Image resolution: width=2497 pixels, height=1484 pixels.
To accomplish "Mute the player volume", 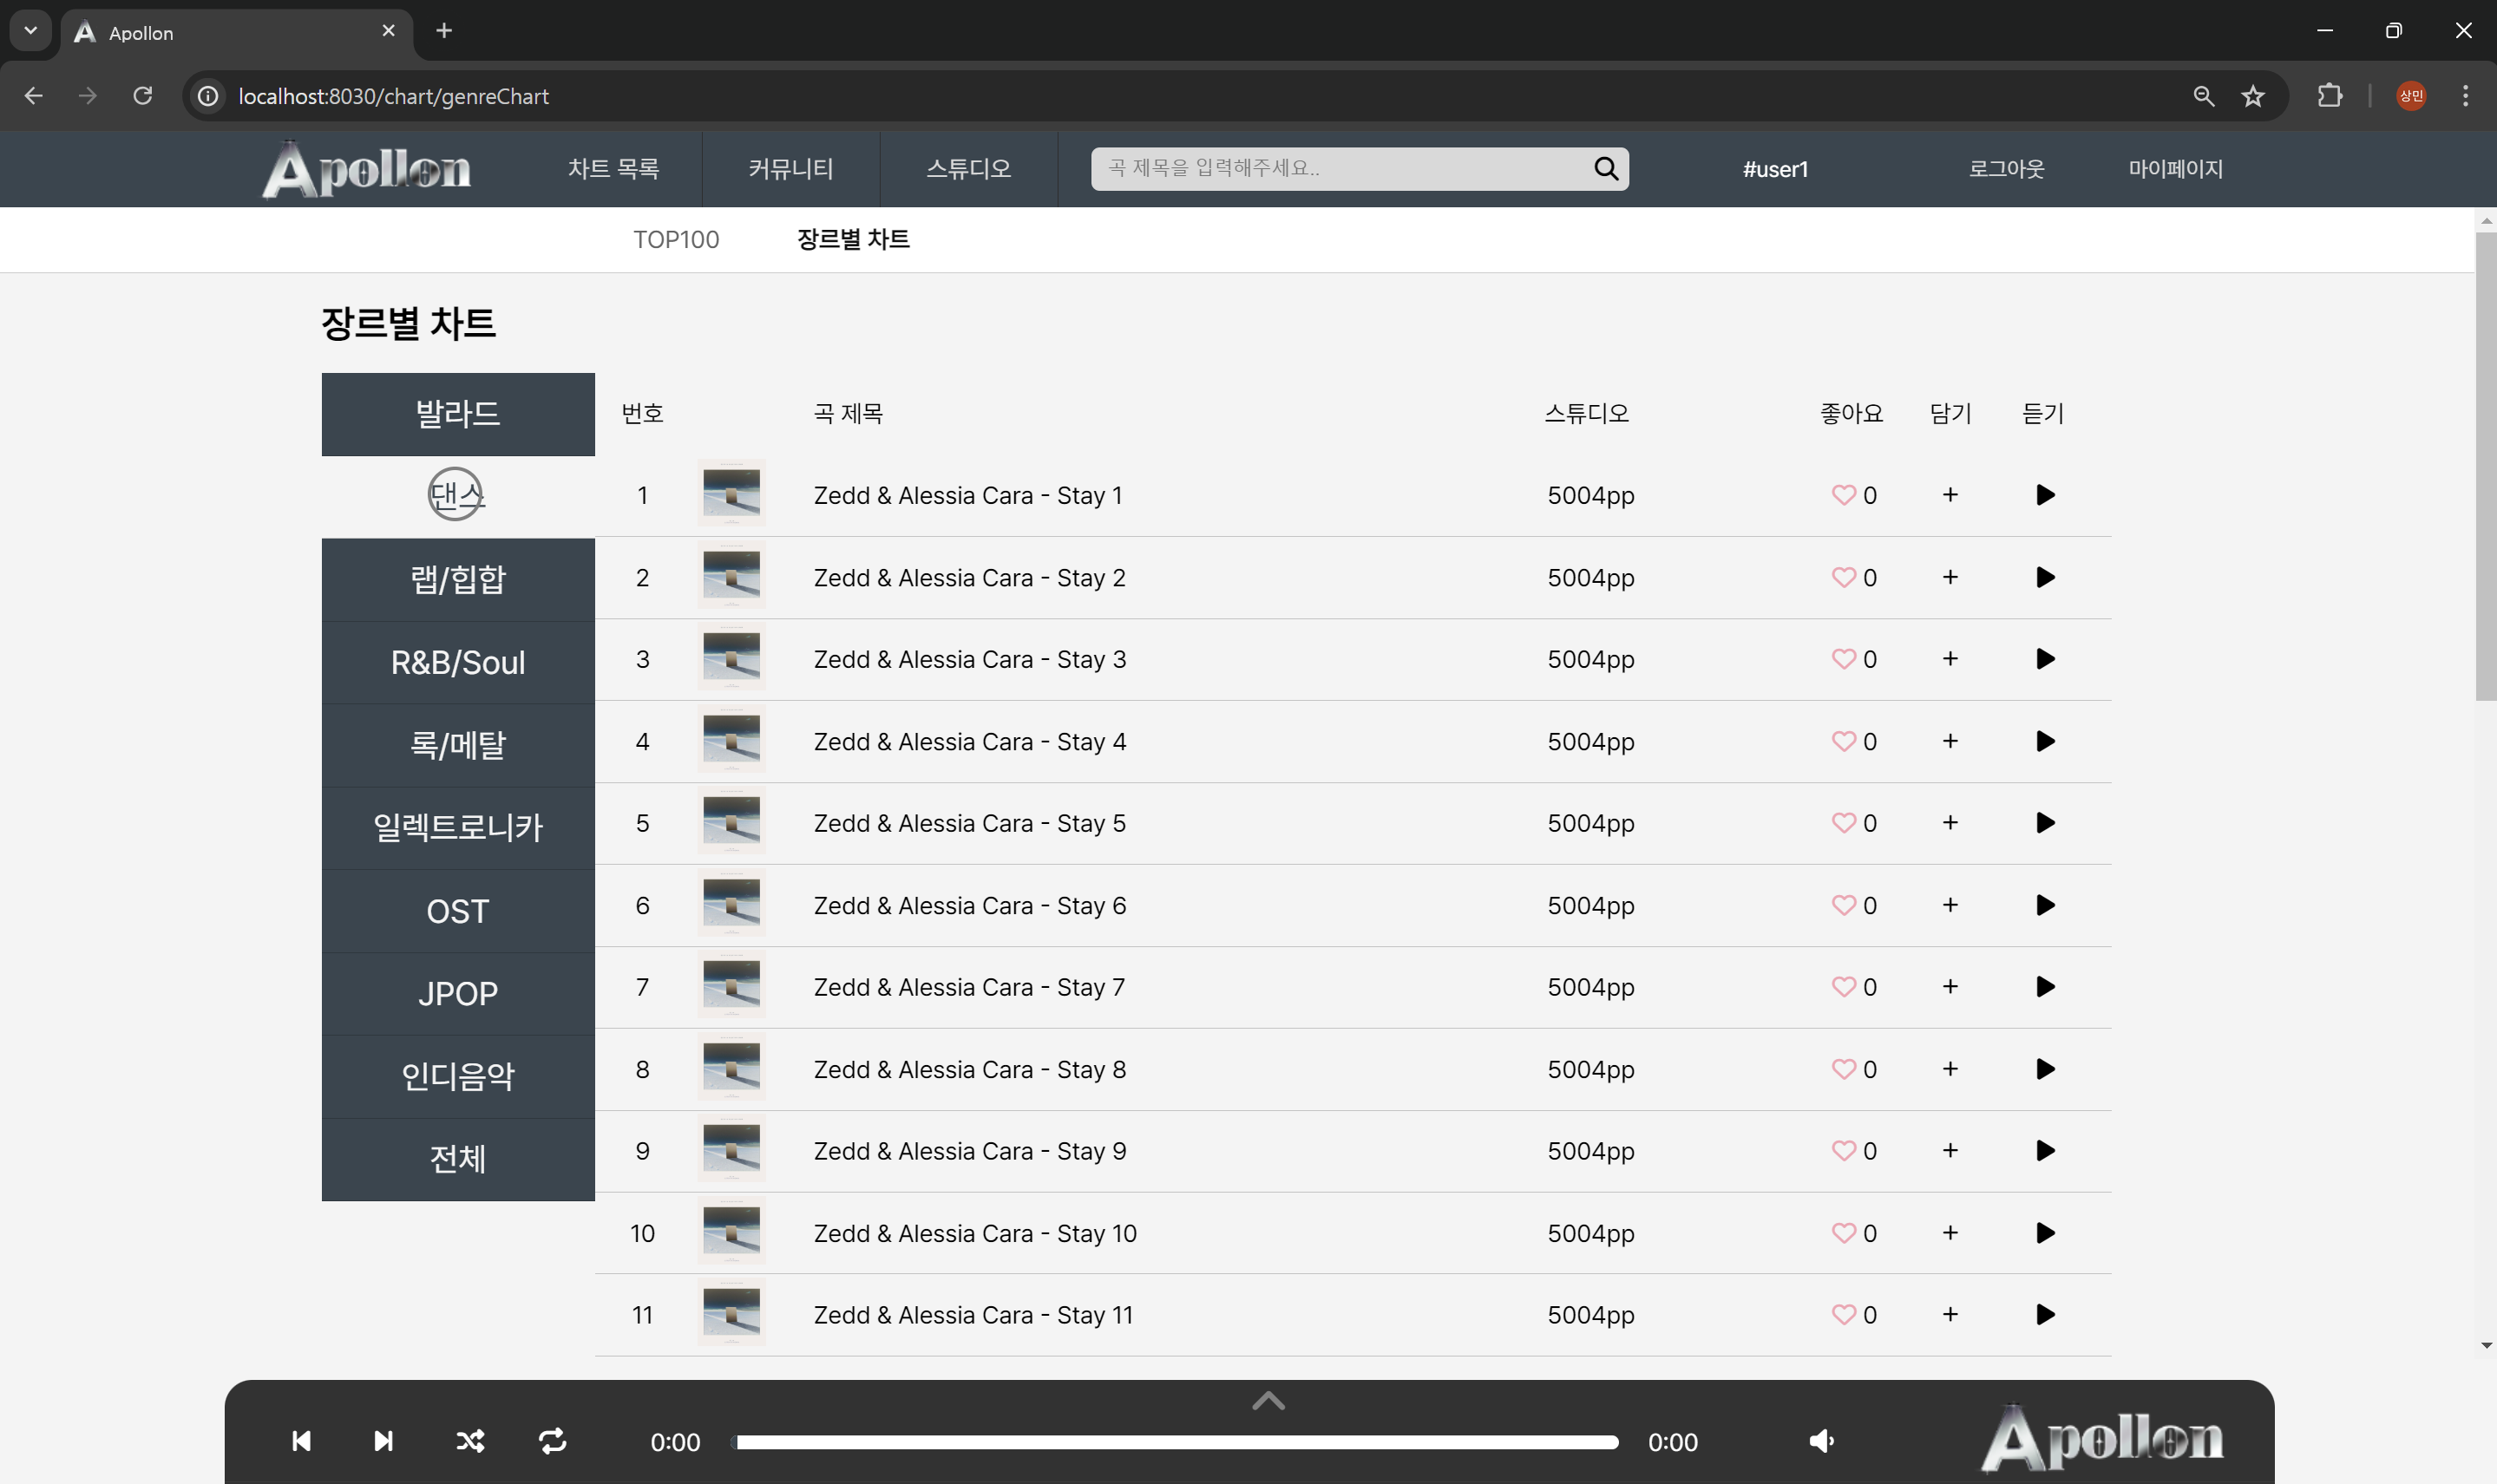I will coord(1821,1441).
